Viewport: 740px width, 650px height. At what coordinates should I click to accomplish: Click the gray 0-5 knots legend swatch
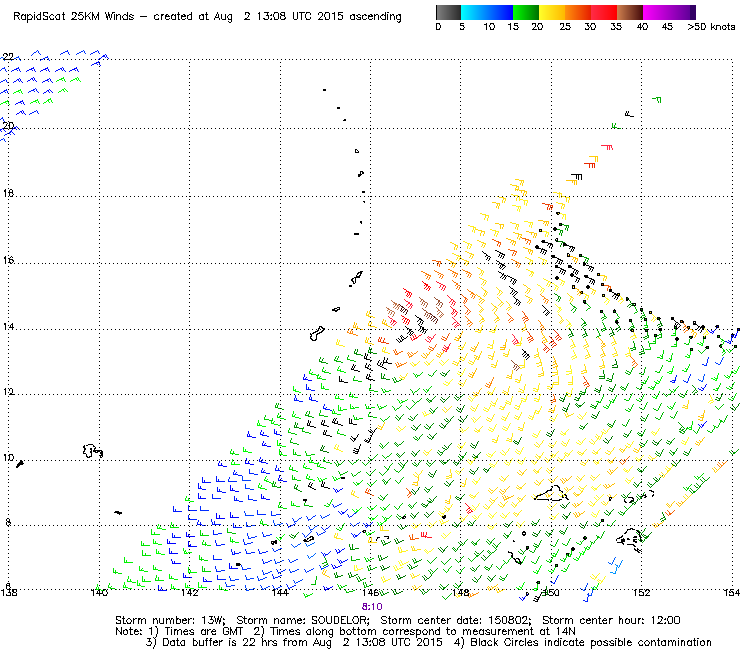pos(448,12)
